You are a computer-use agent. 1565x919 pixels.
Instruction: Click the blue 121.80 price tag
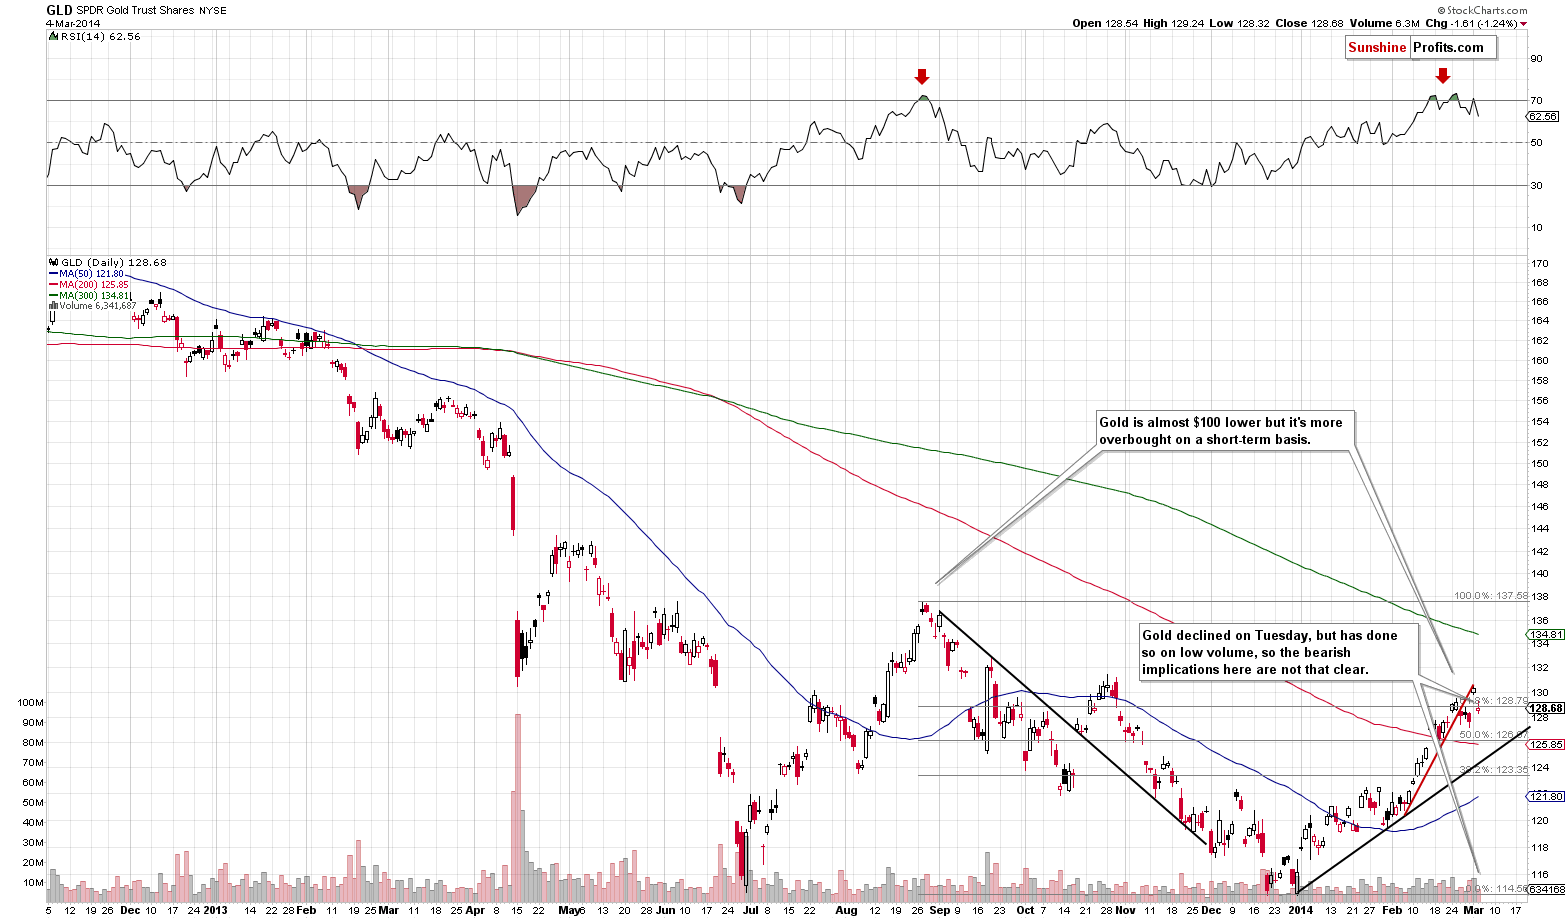pyautogui.click(x=1545, y=796)
